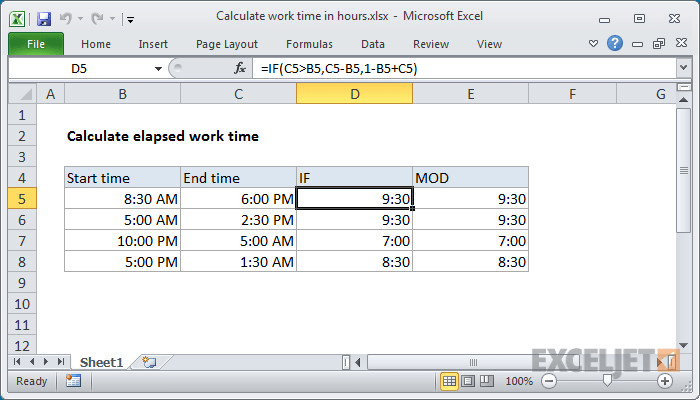Click the 'Calculate elapsed work time' title cell
This screenshot has height=400, width=700.
(x=163, y=136)
